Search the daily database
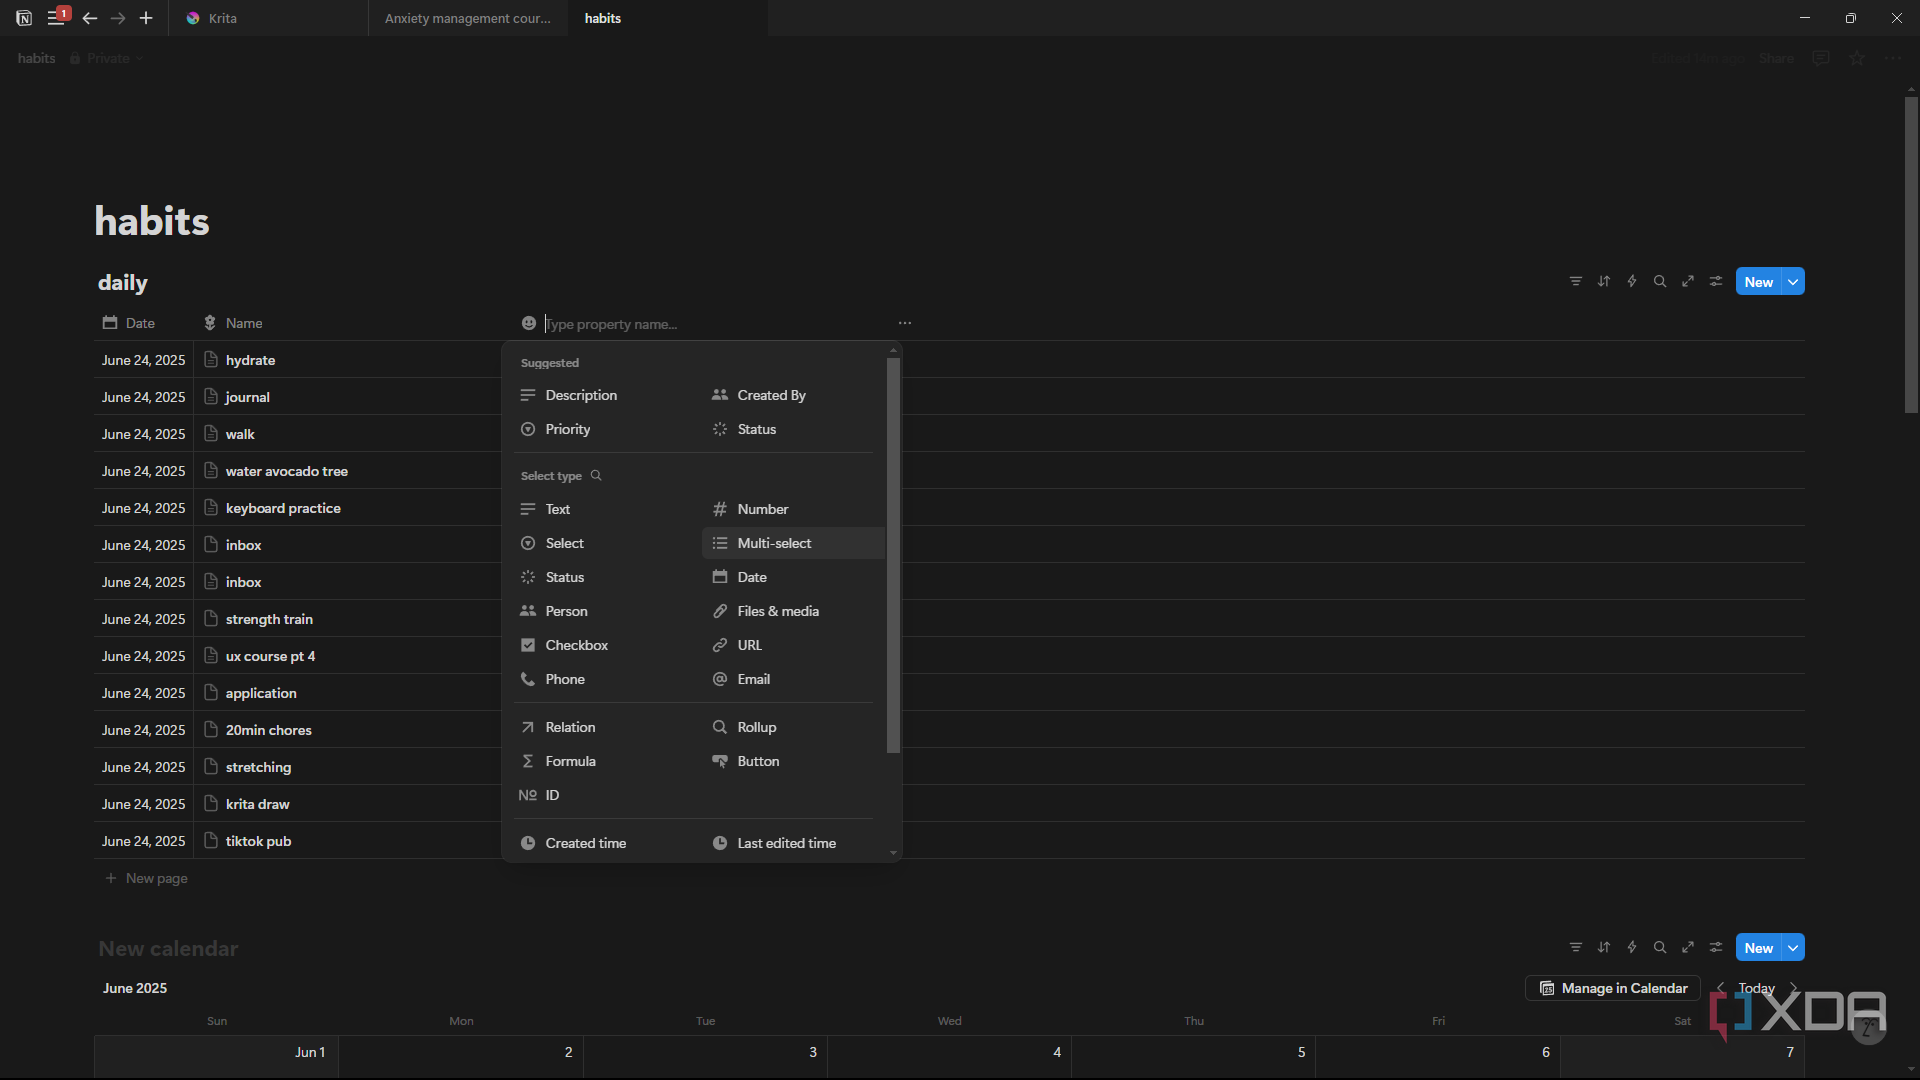 (x=1659, y=282)
